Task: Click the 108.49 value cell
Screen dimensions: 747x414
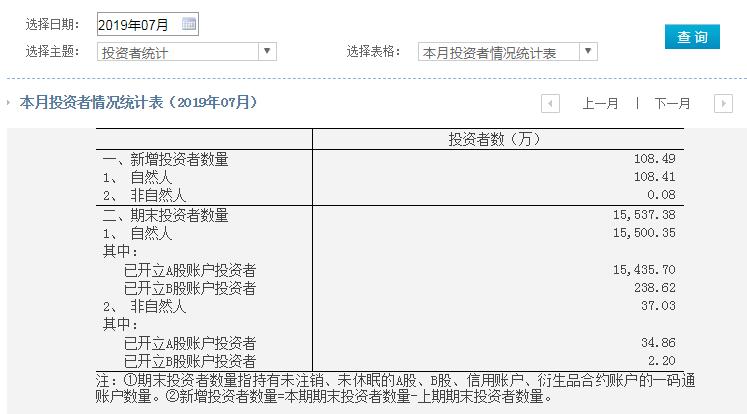Action: point(655,158)
